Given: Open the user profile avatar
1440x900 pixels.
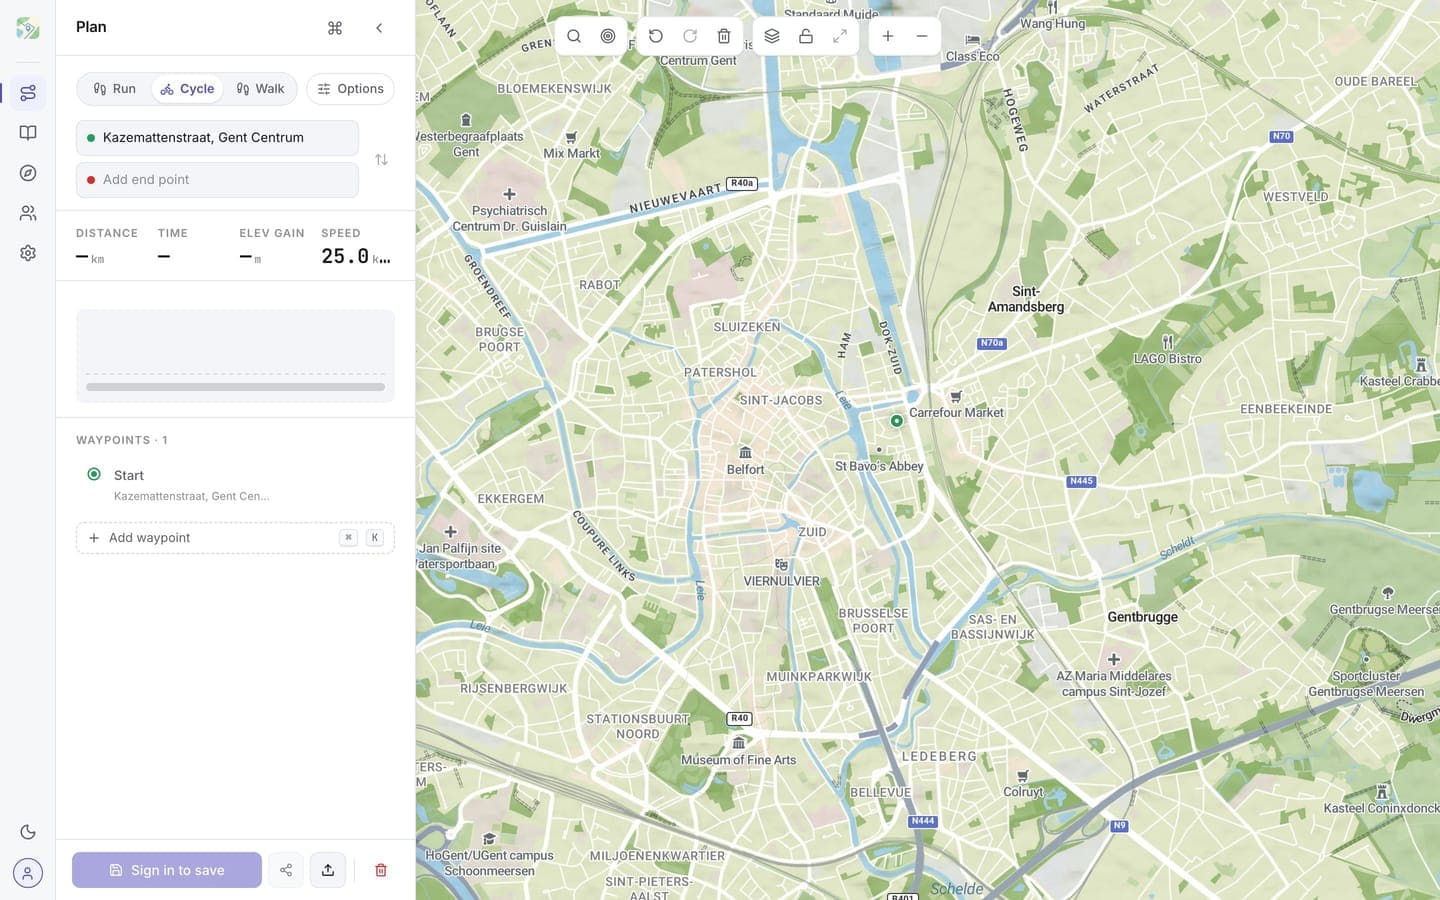Looking at the screenshot, I should [28, 873].
